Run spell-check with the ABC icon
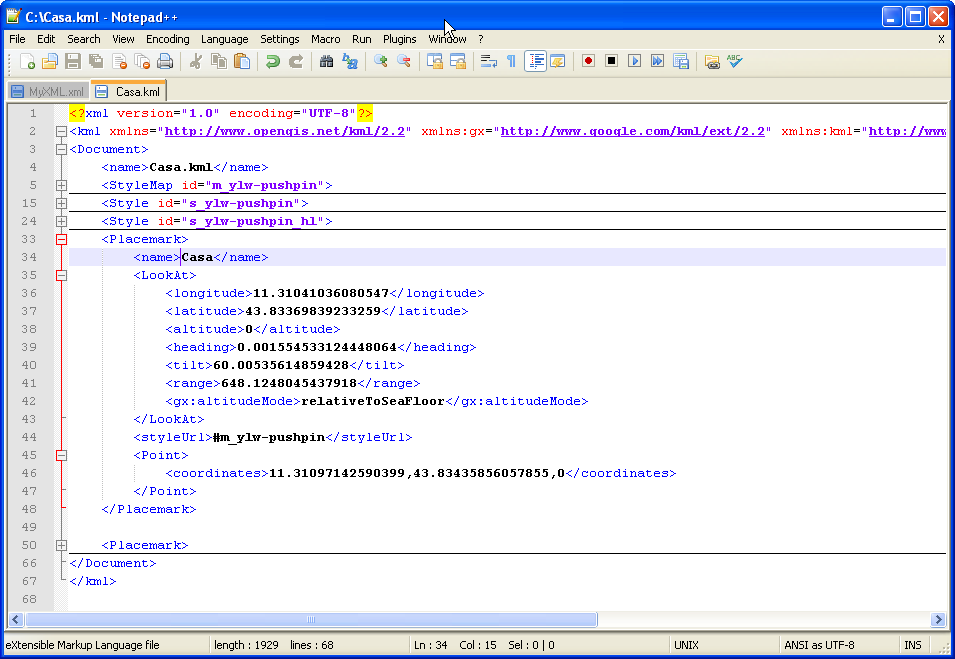Viewport: 955px width, 659px height. [x=735, y=61]
